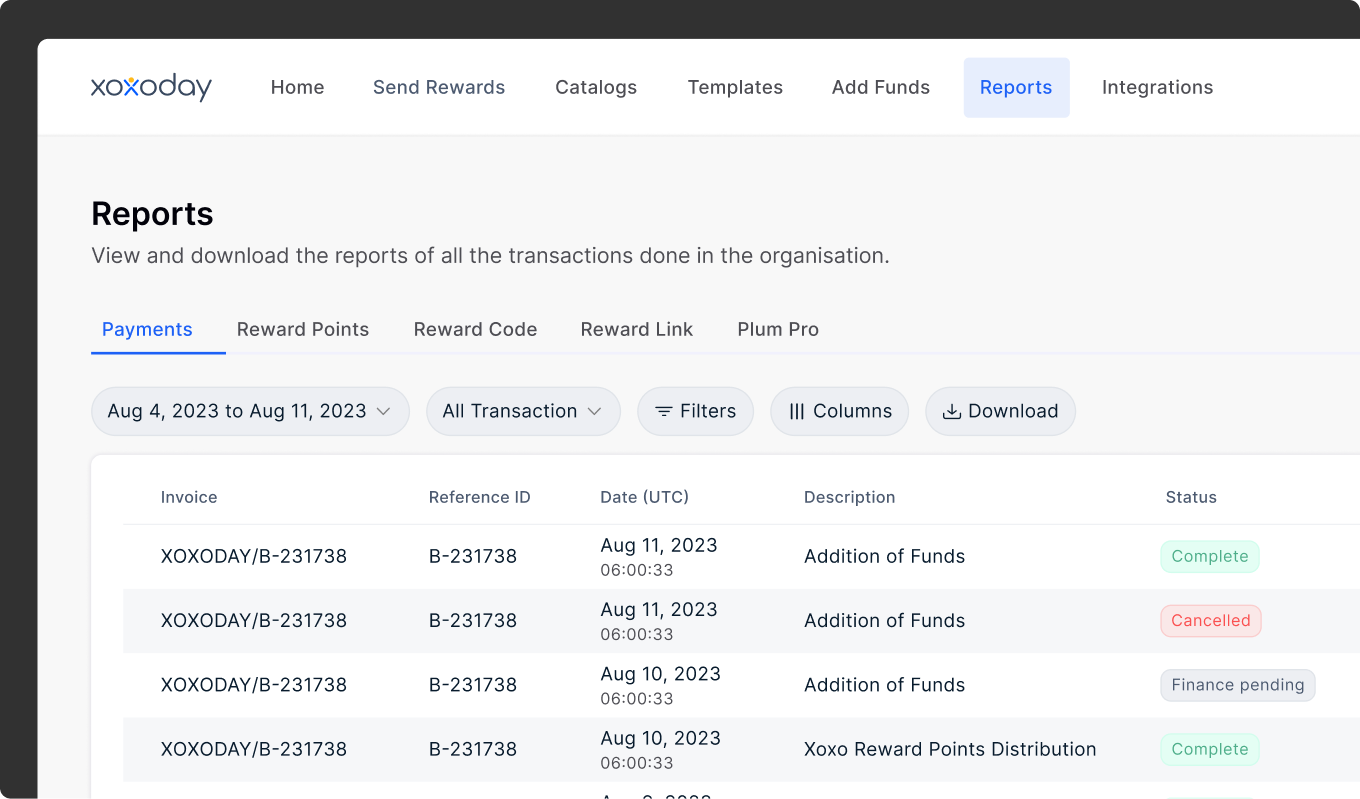The height and width of the screenshot is (799, 1360).
Task: Open Templates in top navigation
Action: (x=735, y=87)
